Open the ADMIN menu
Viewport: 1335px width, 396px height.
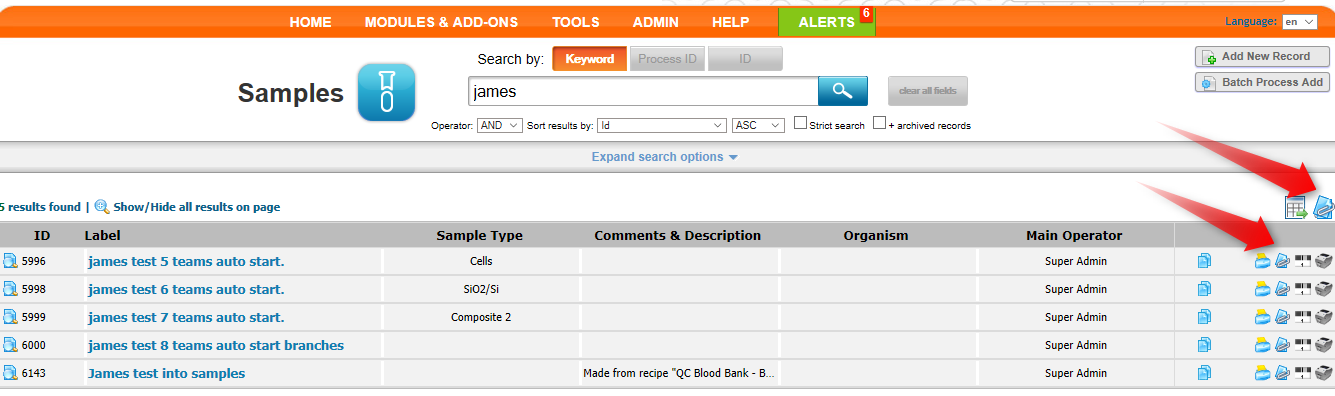(x=655, y=22)
